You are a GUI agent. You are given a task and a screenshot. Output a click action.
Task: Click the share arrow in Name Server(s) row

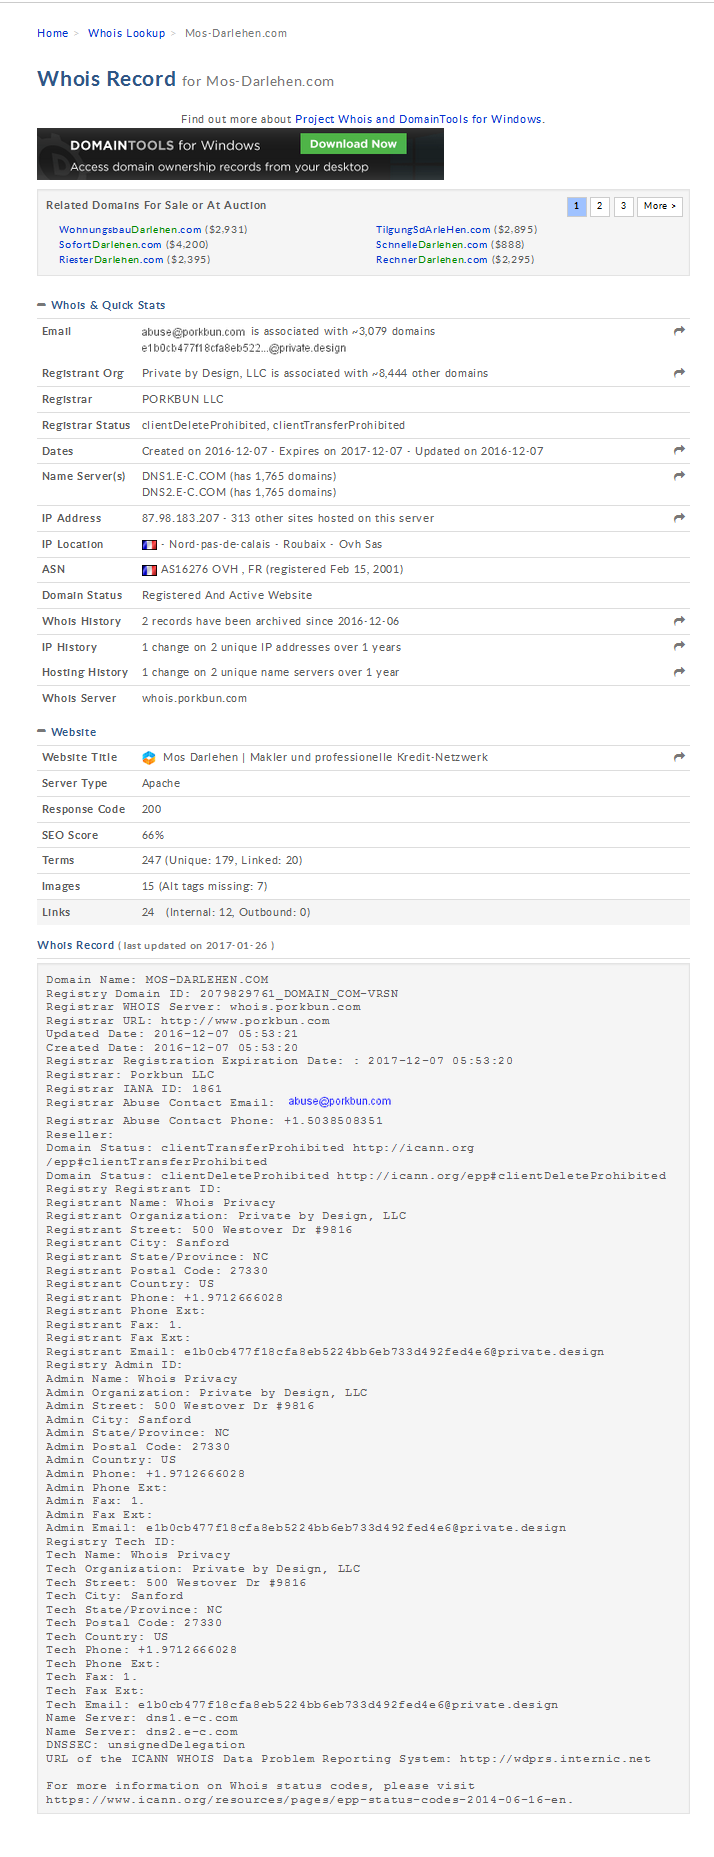pyautogui.click(x=679, y=476)
